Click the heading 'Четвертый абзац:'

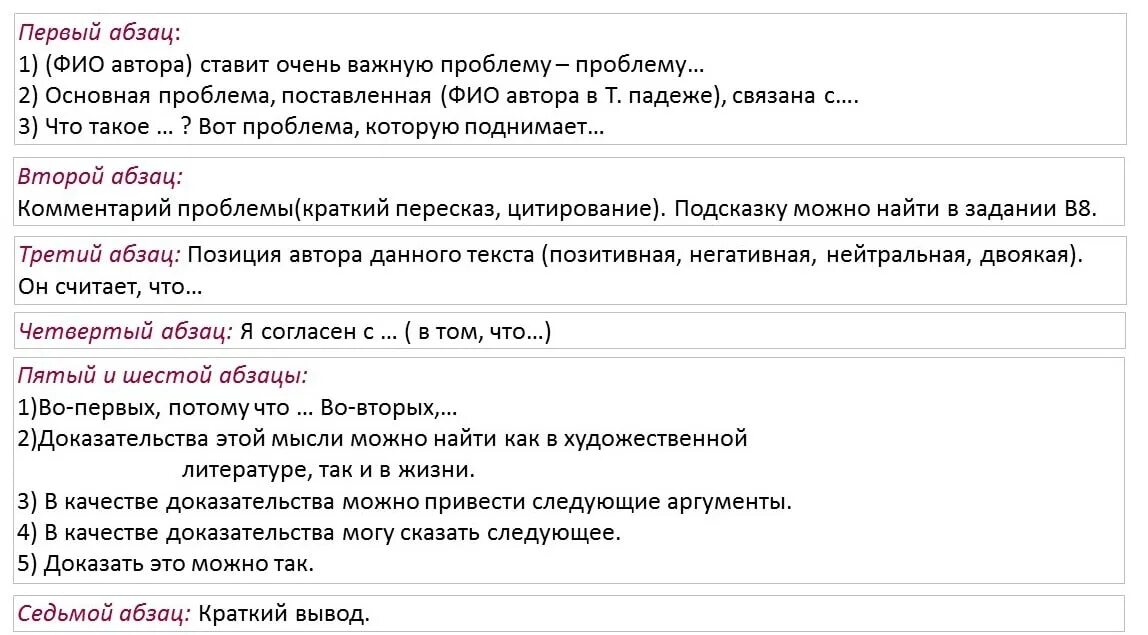tap(124, 332)
